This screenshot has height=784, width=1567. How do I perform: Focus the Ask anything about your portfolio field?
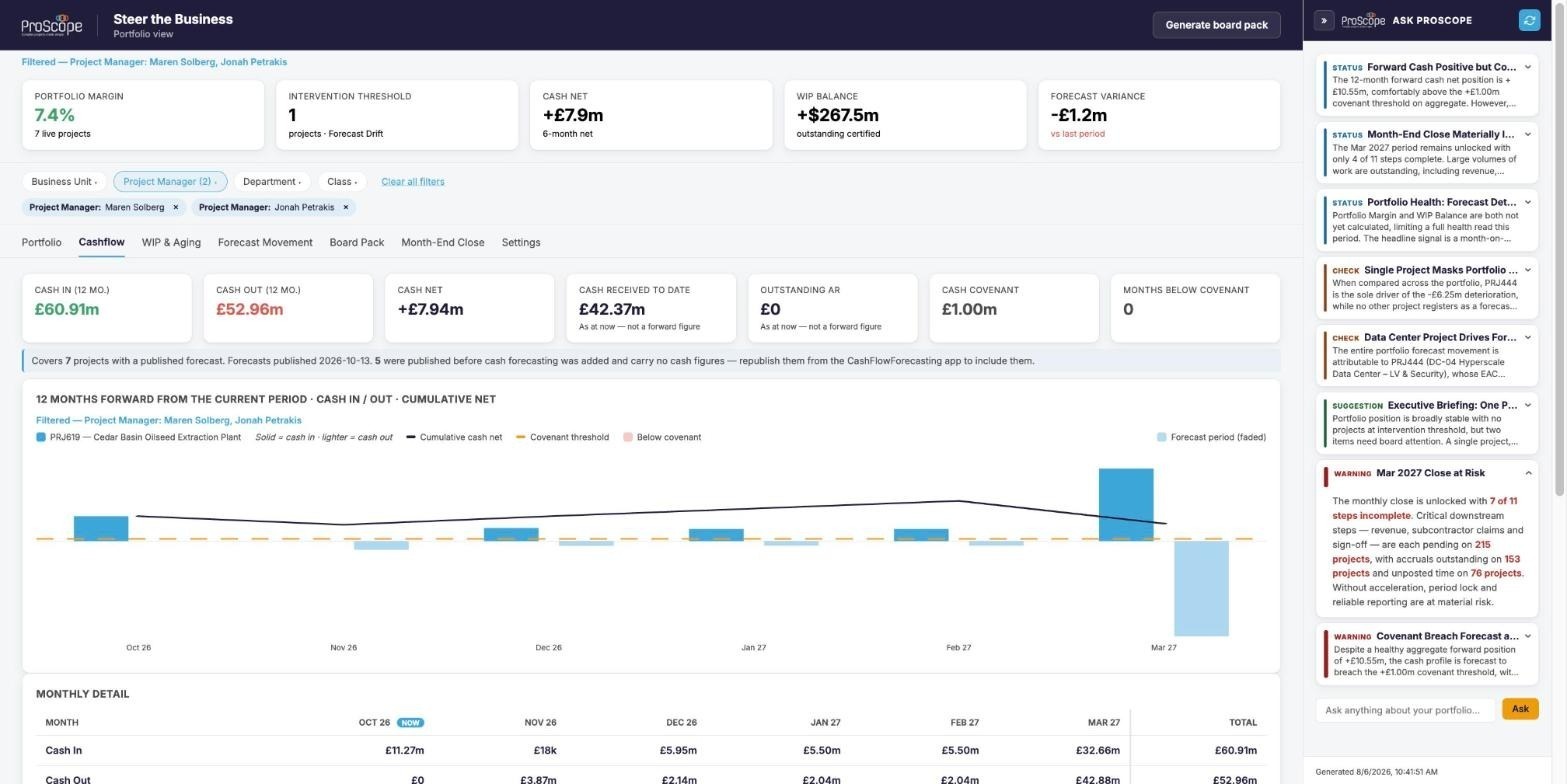coord(1405,710)
